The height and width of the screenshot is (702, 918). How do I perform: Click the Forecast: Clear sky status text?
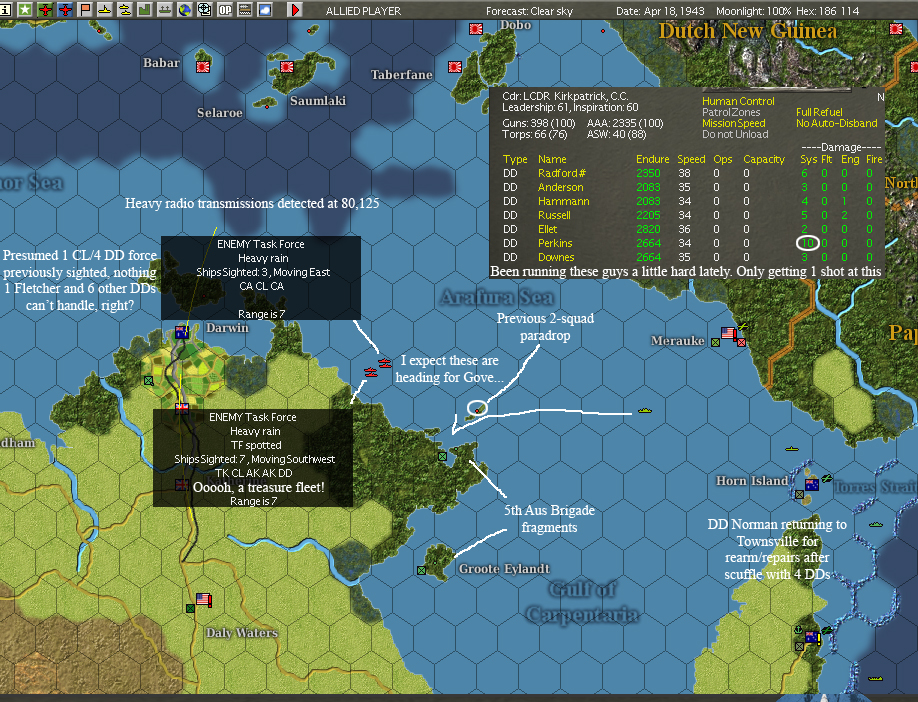529,11
